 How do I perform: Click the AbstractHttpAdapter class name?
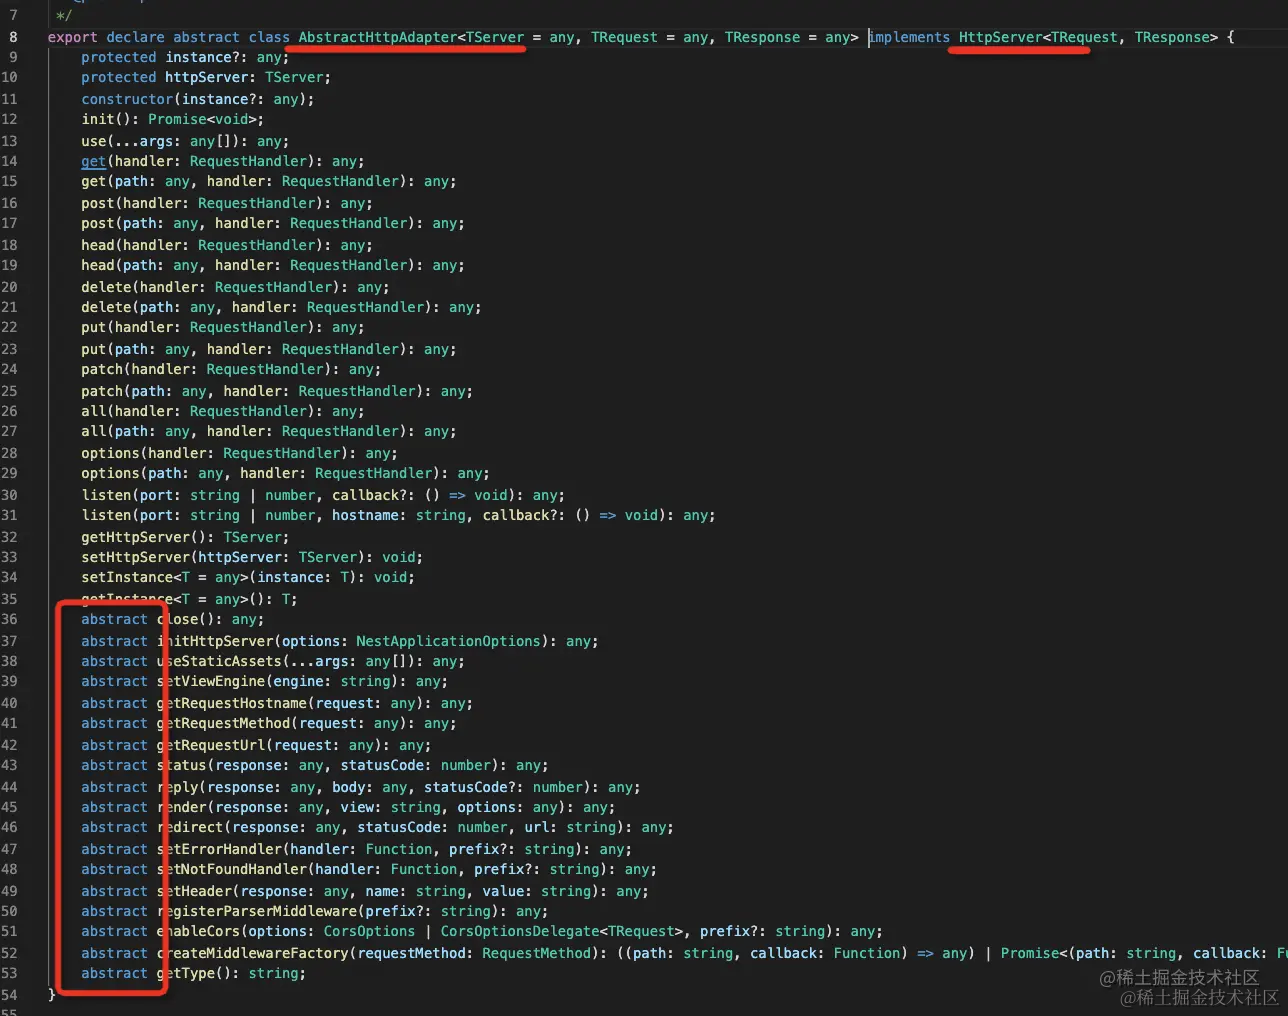tap(378, 37)
